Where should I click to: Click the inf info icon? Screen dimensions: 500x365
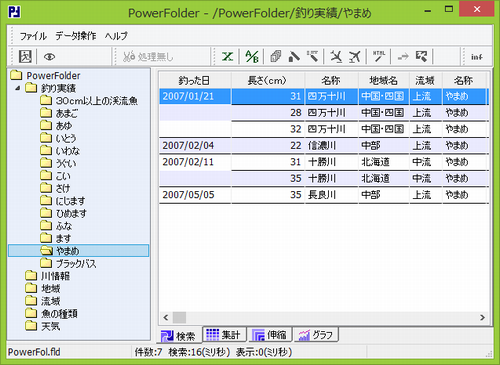477,57
